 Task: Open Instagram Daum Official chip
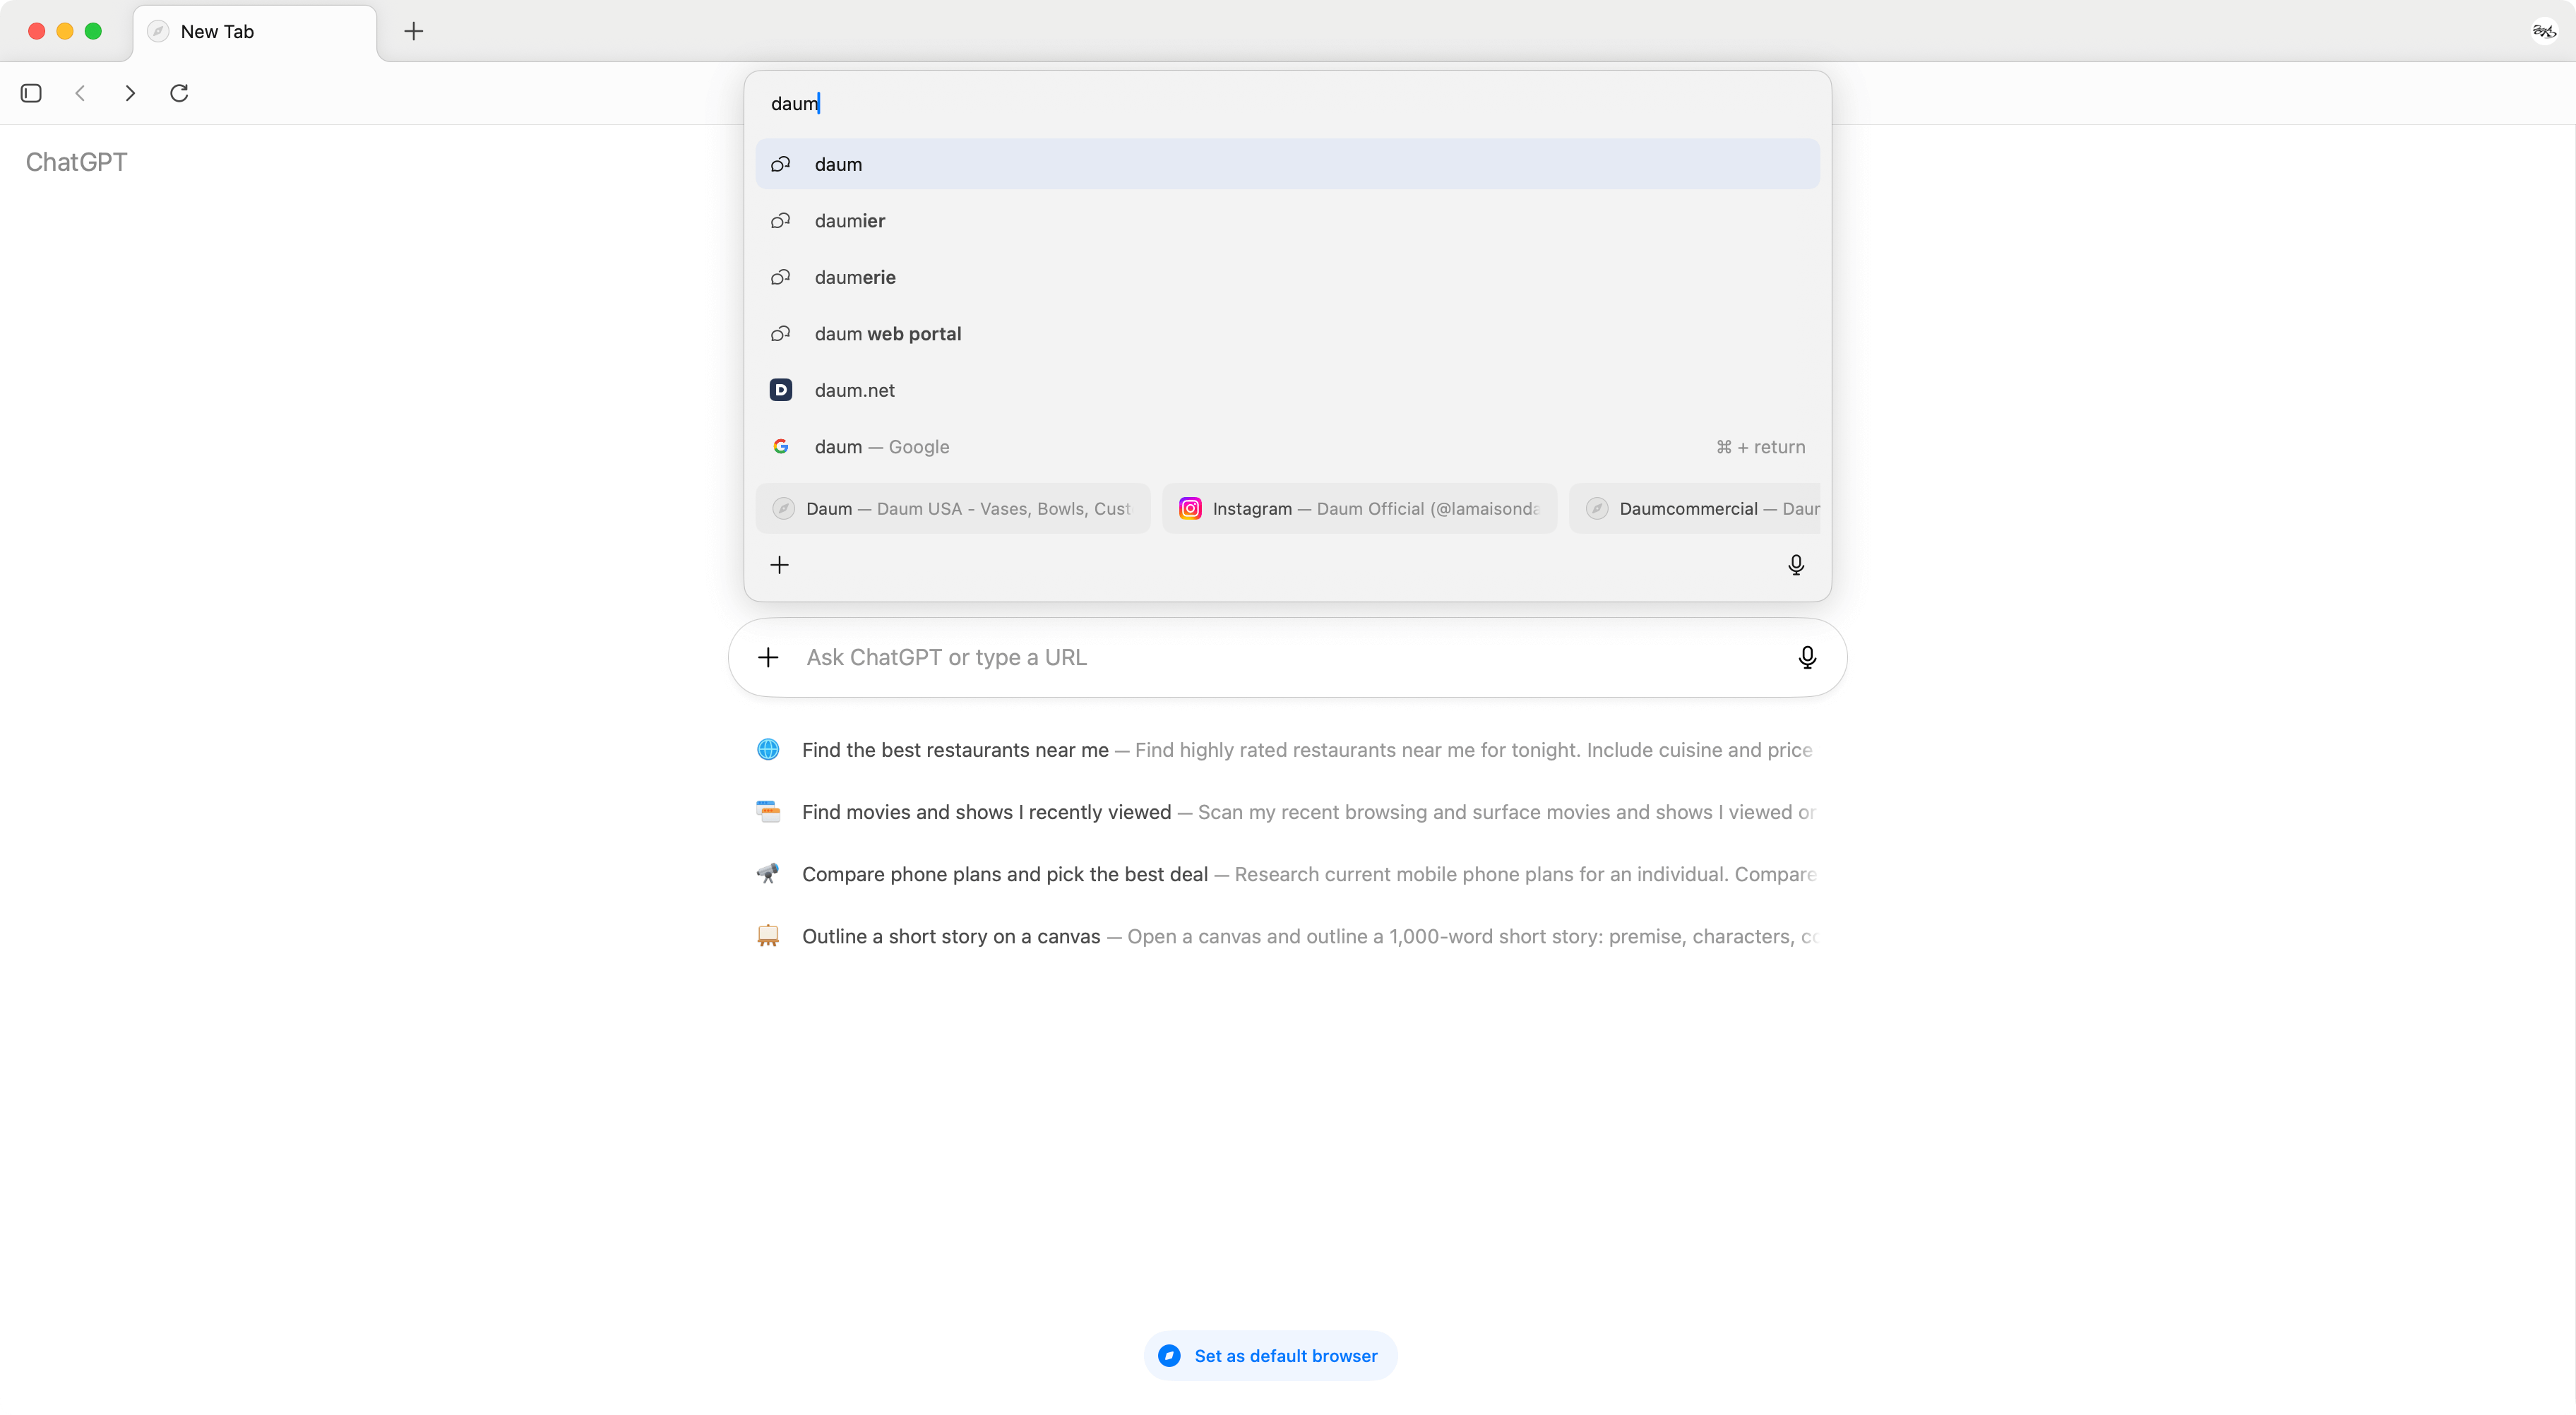coord(1359,509)
